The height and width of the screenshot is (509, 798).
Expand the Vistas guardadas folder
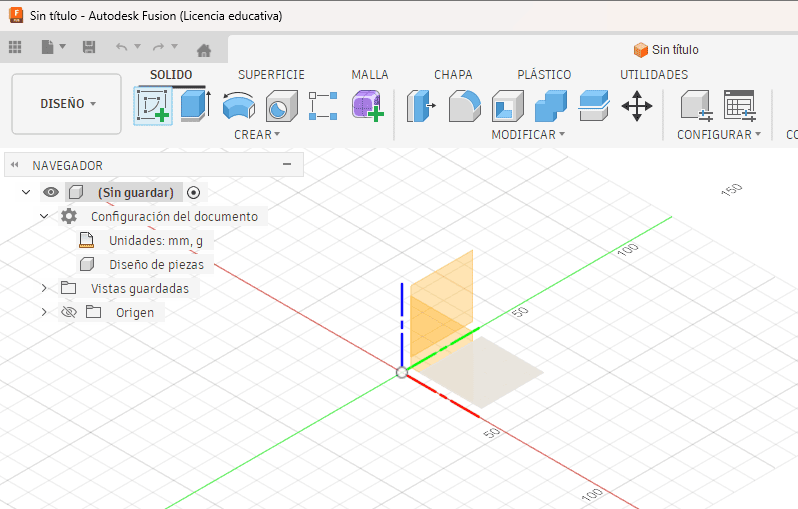(x=44, y=289)
